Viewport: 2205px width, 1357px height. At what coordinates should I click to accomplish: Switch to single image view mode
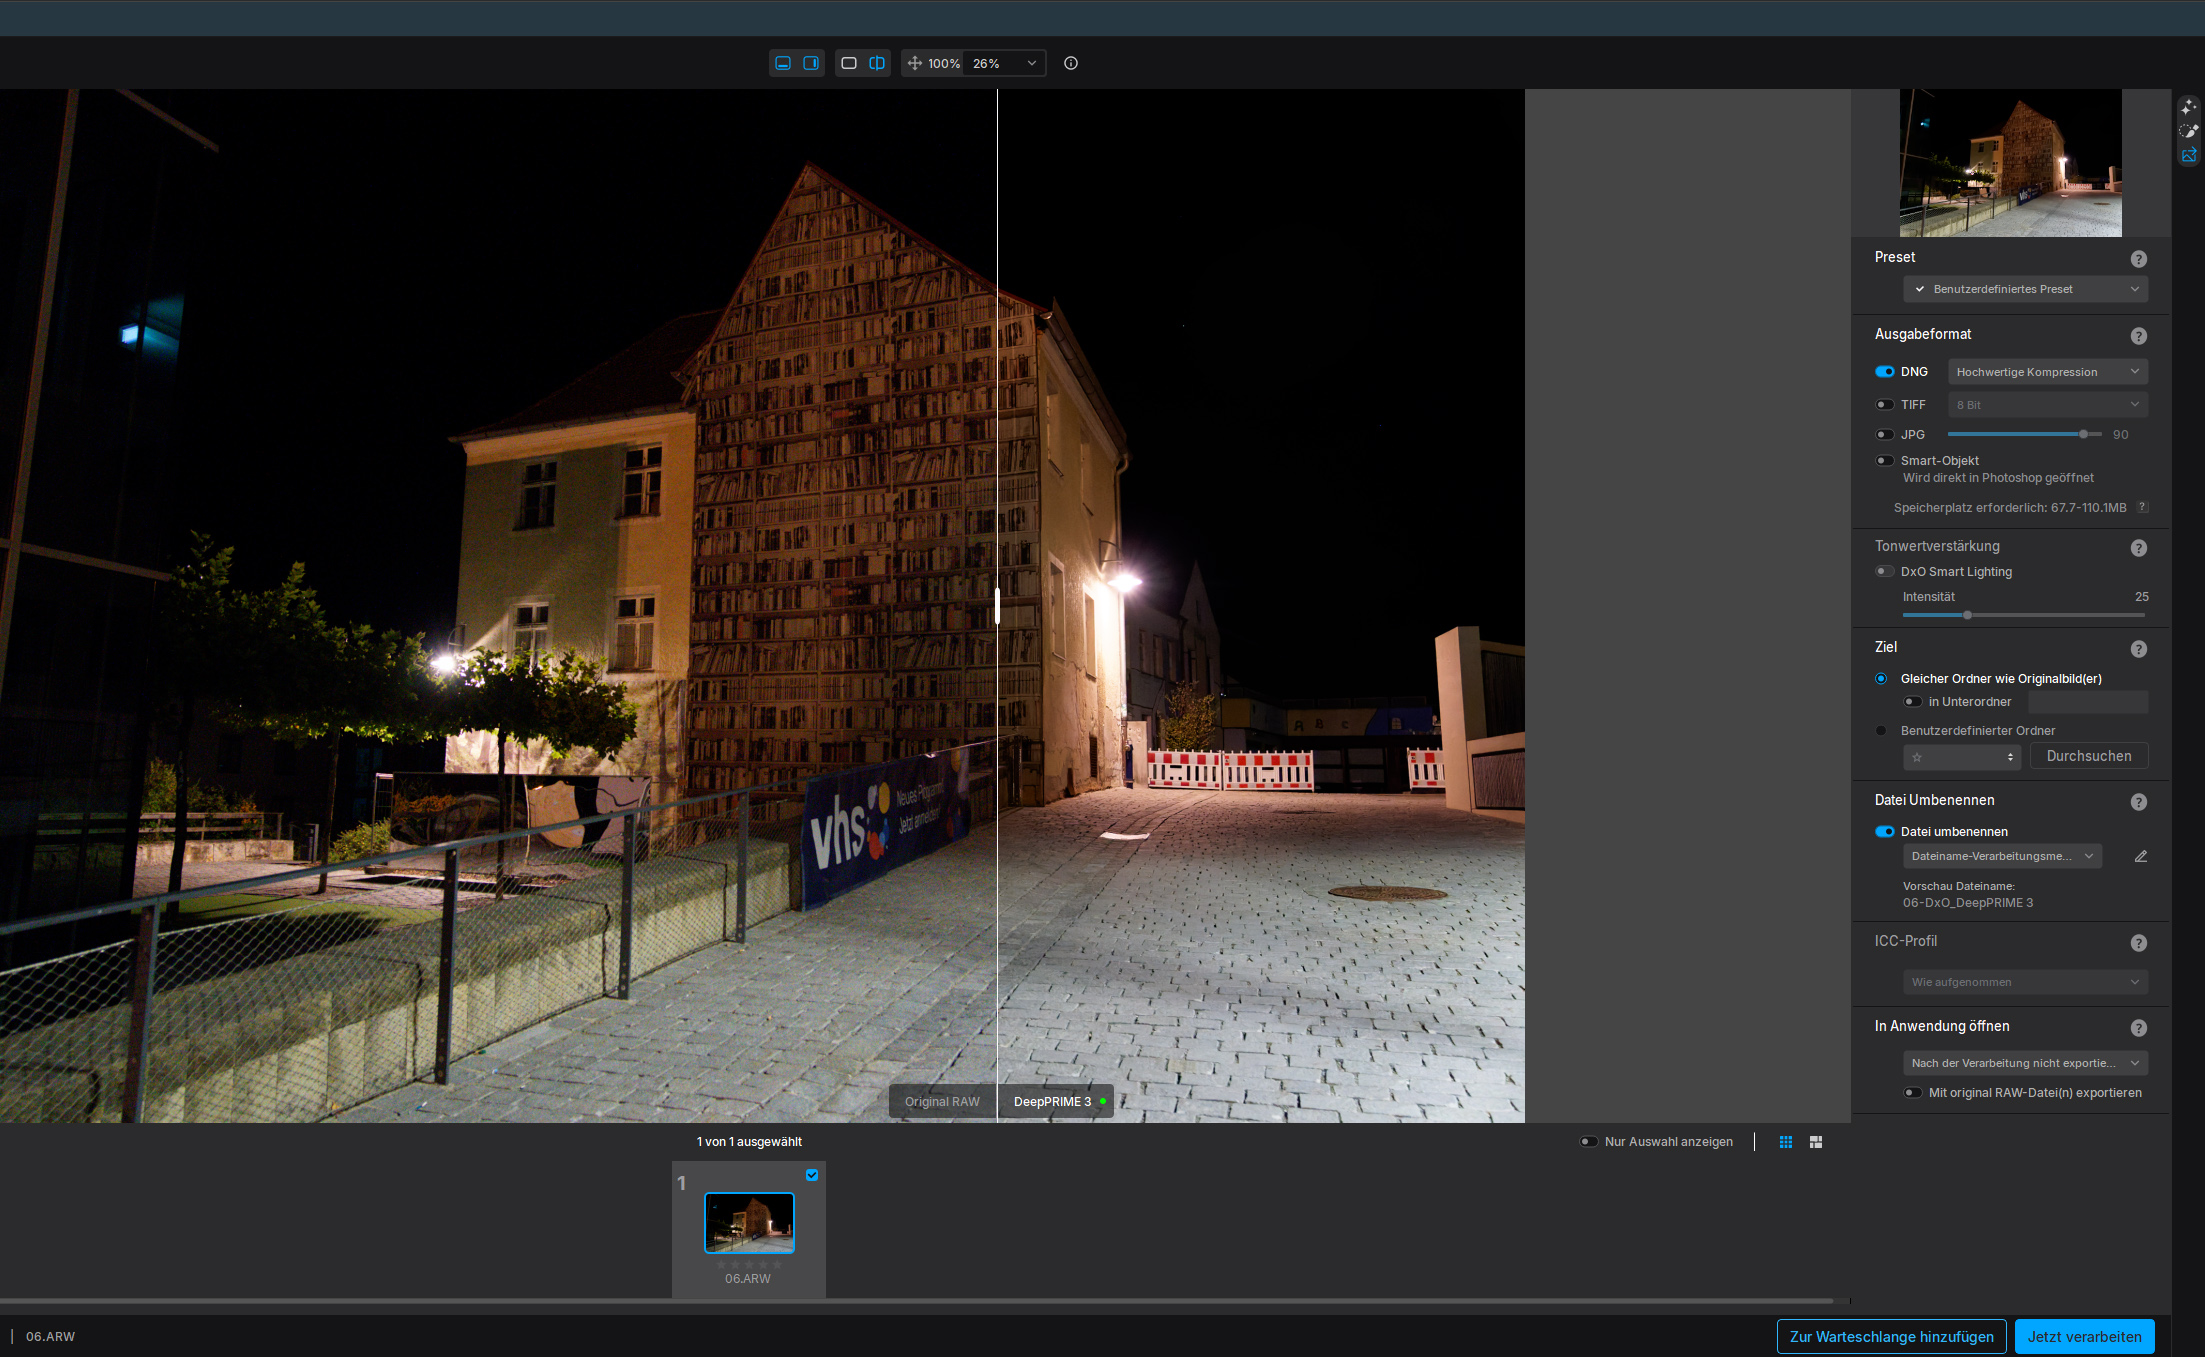click(x=849, y=63)
